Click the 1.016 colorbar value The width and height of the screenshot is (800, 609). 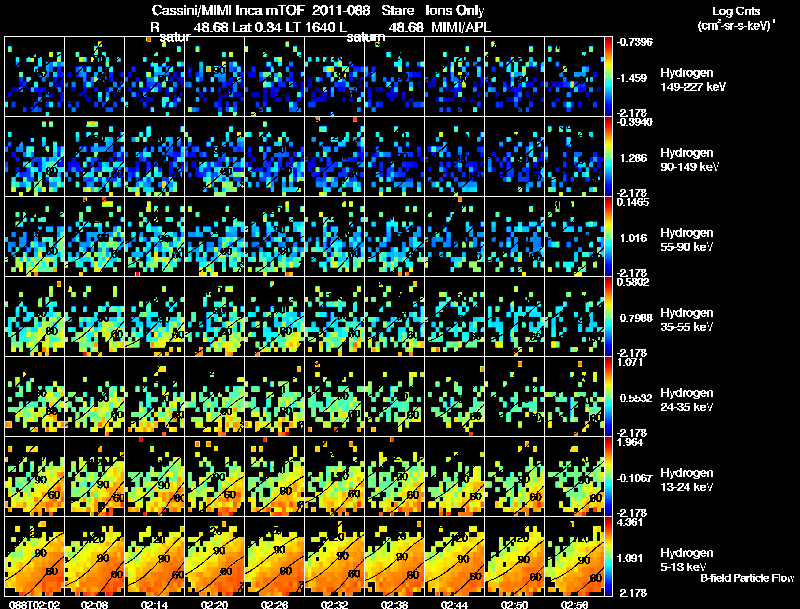pyautogui.click(x=634, y=238)
